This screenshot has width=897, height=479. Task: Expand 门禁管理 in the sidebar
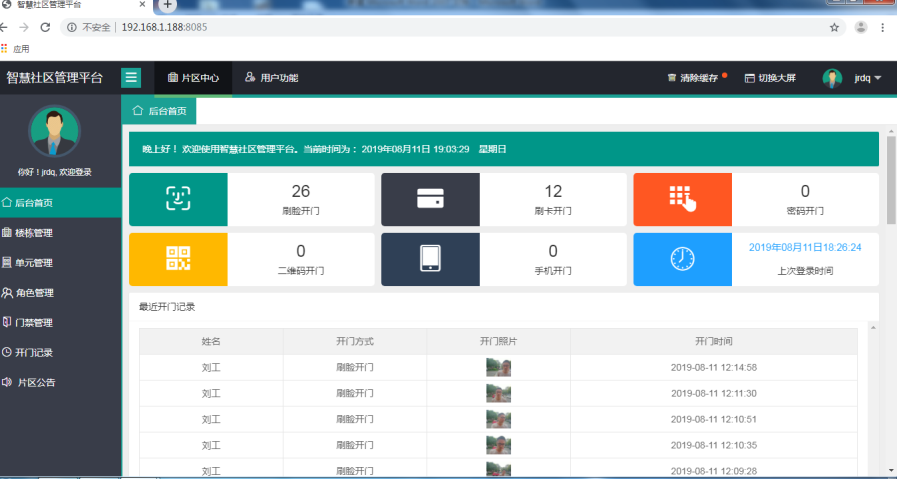34,322
